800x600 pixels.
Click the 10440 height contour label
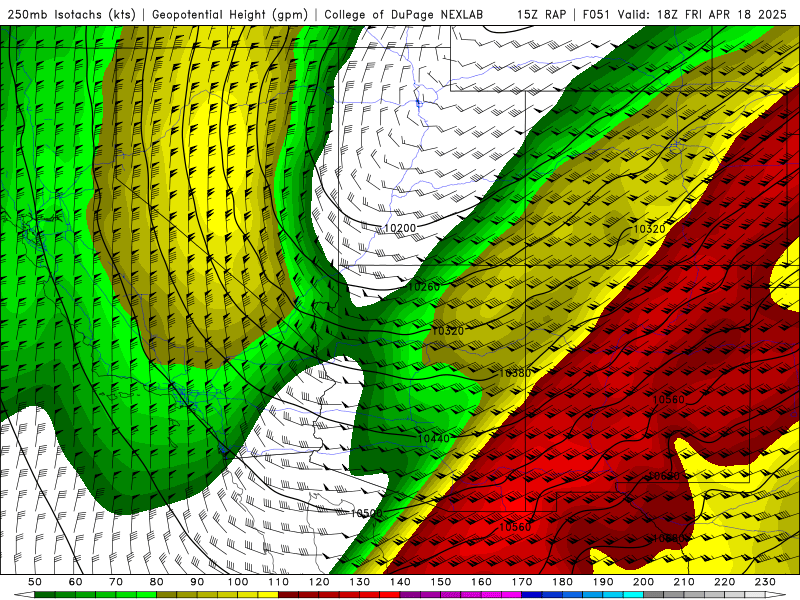tap(434, 438)
